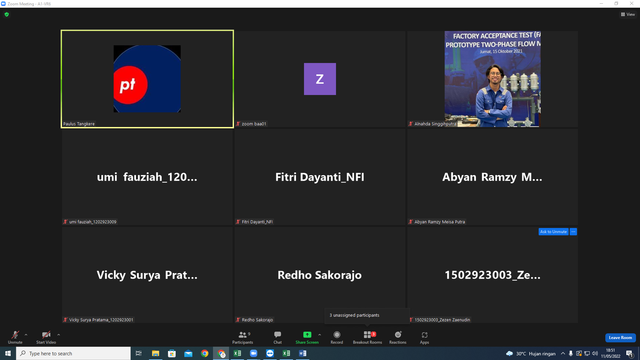
Task: Open Mail app from taskbar
Action: (x=188, y=353)
